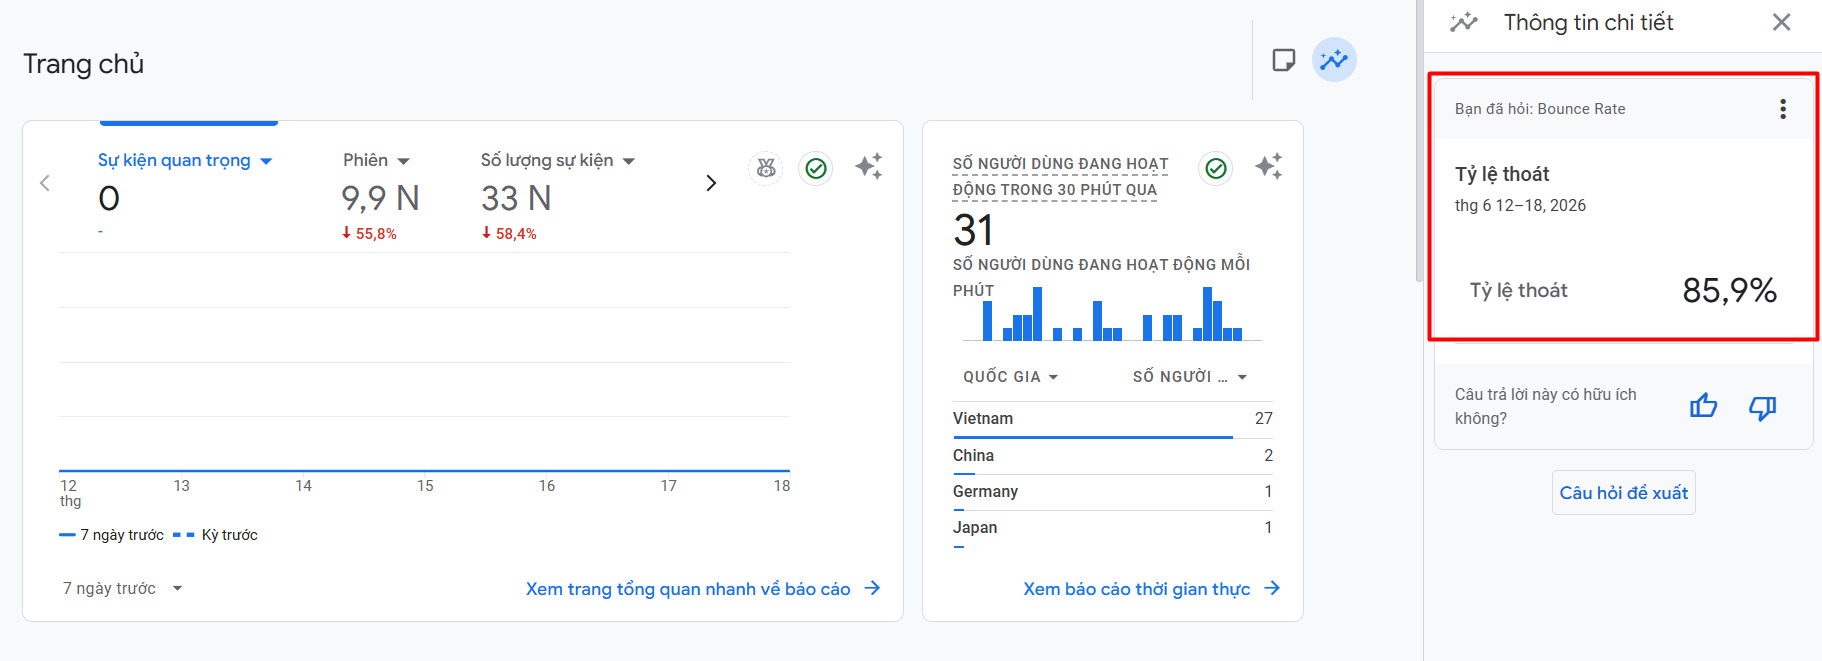
Task: Open sparkle insights icon in realtime card
Action: [x=1269, y=166]
